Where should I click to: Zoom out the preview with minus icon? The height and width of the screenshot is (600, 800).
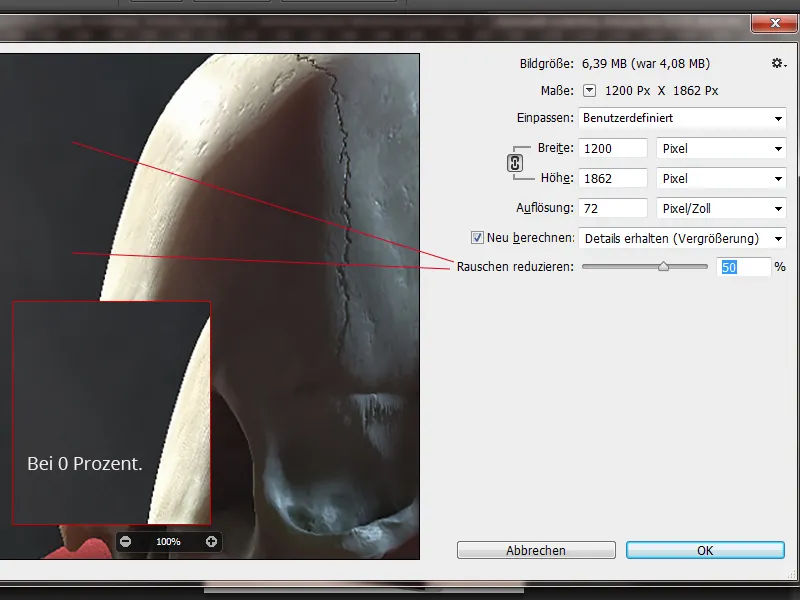click(126, 541)
